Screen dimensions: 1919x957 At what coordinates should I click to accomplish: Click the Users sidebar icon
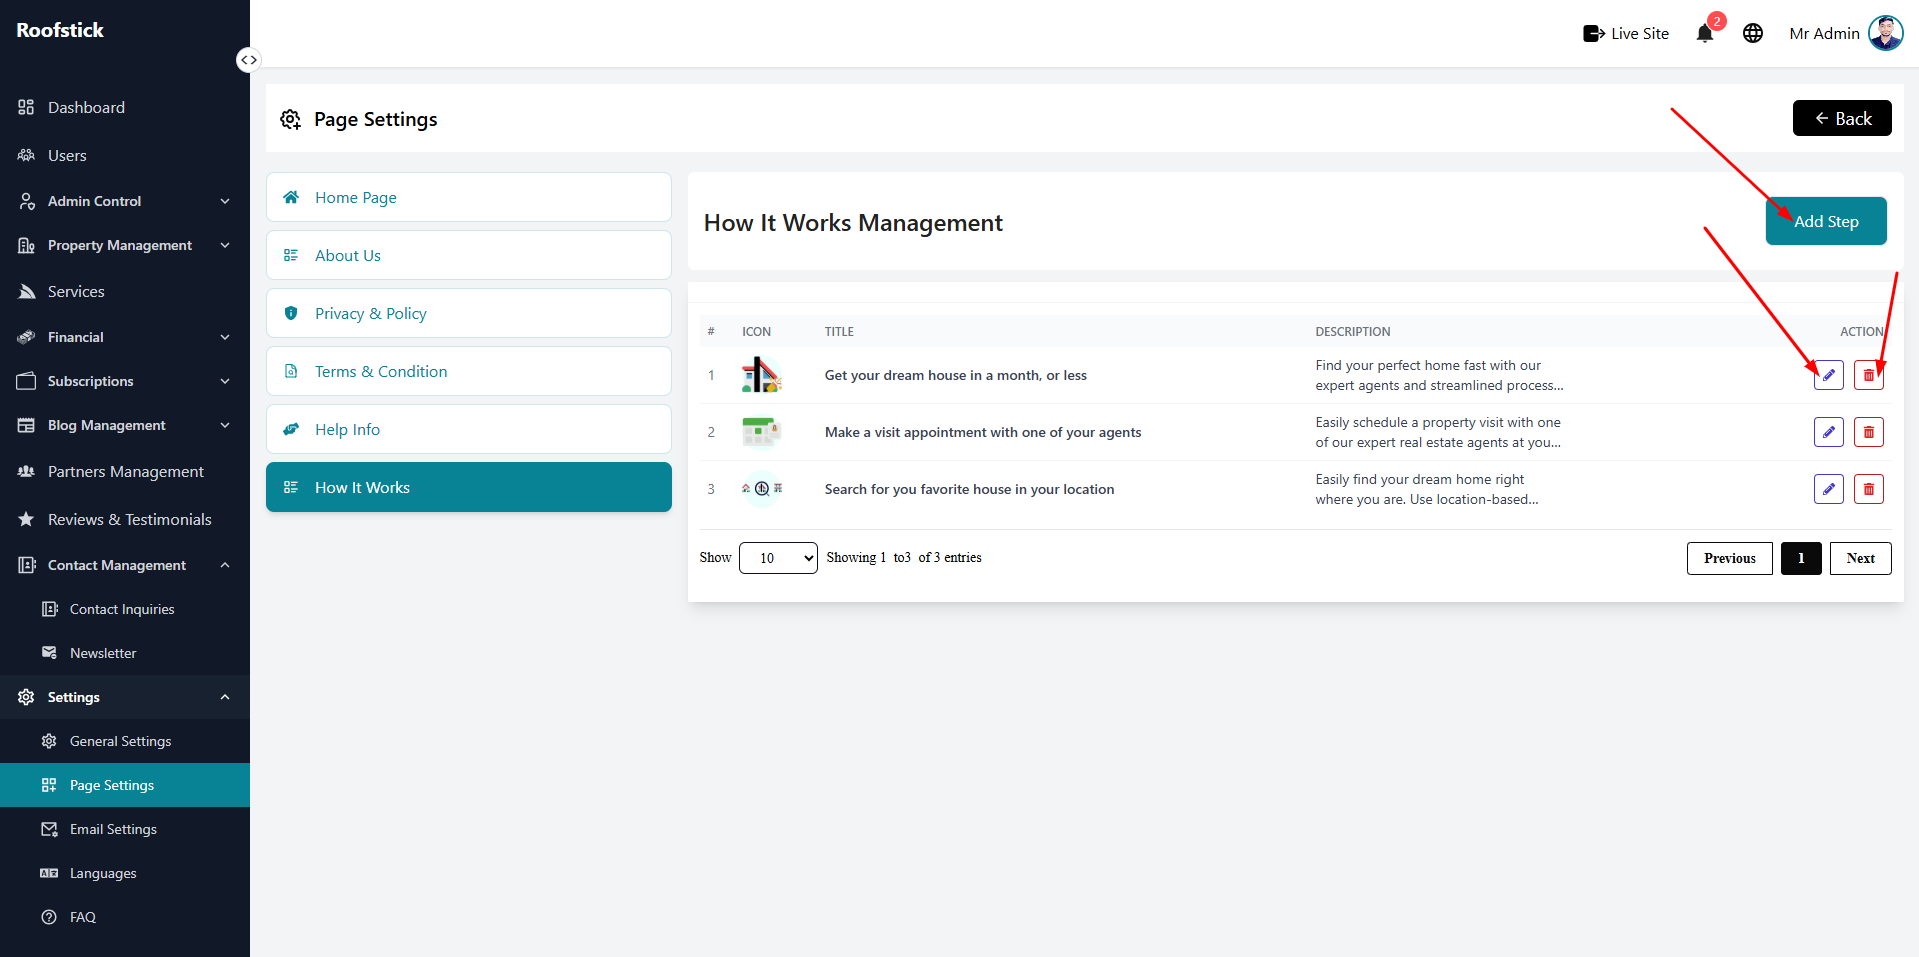(26, 155)
